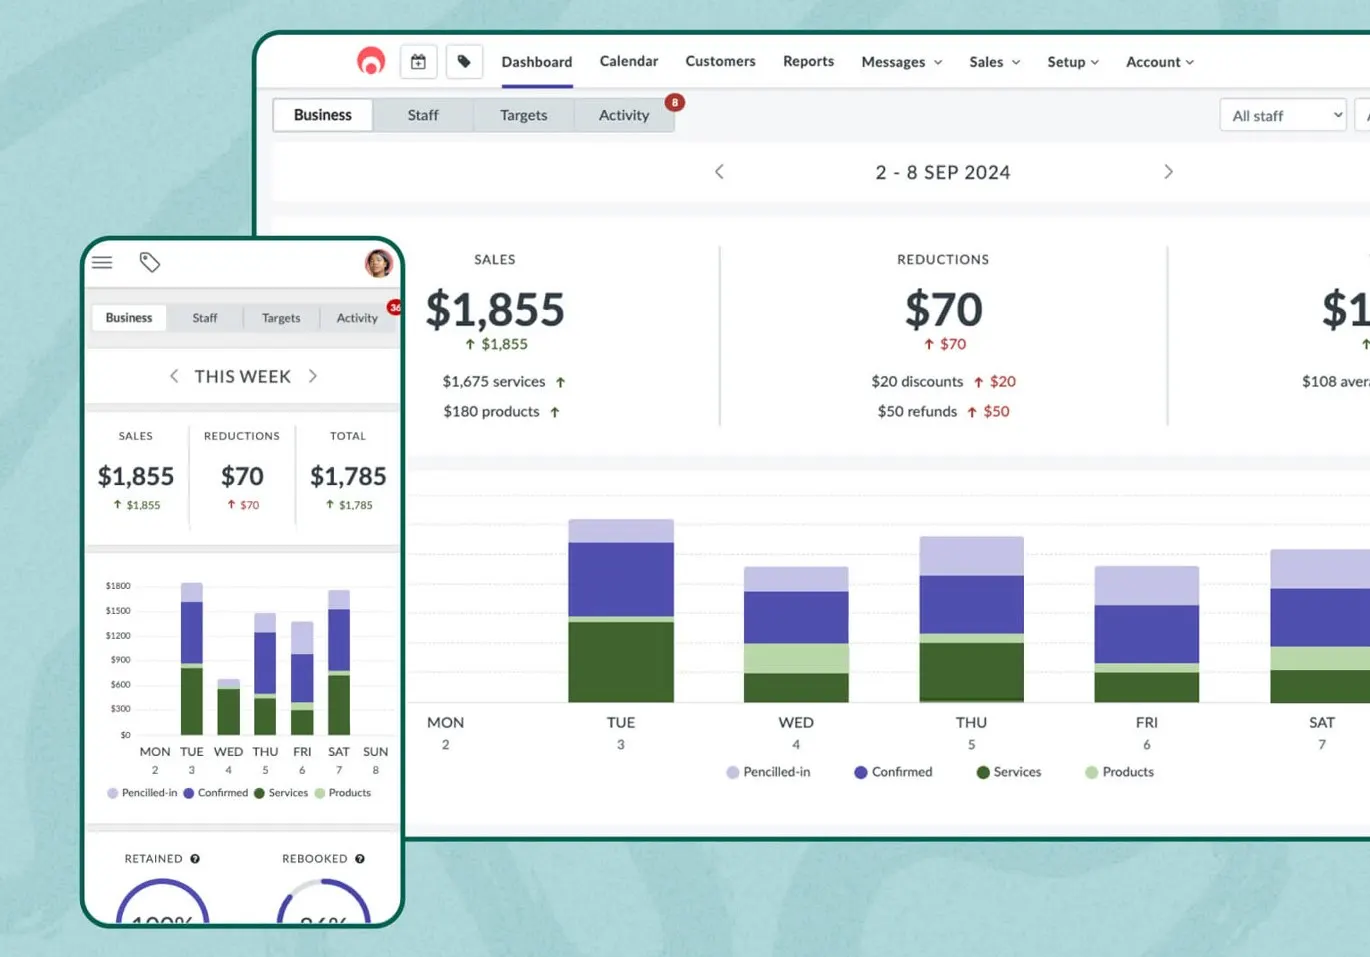Click the Rebooked help question icon
The height and width of the screenshot is (957, 1370).
point(360,859)
